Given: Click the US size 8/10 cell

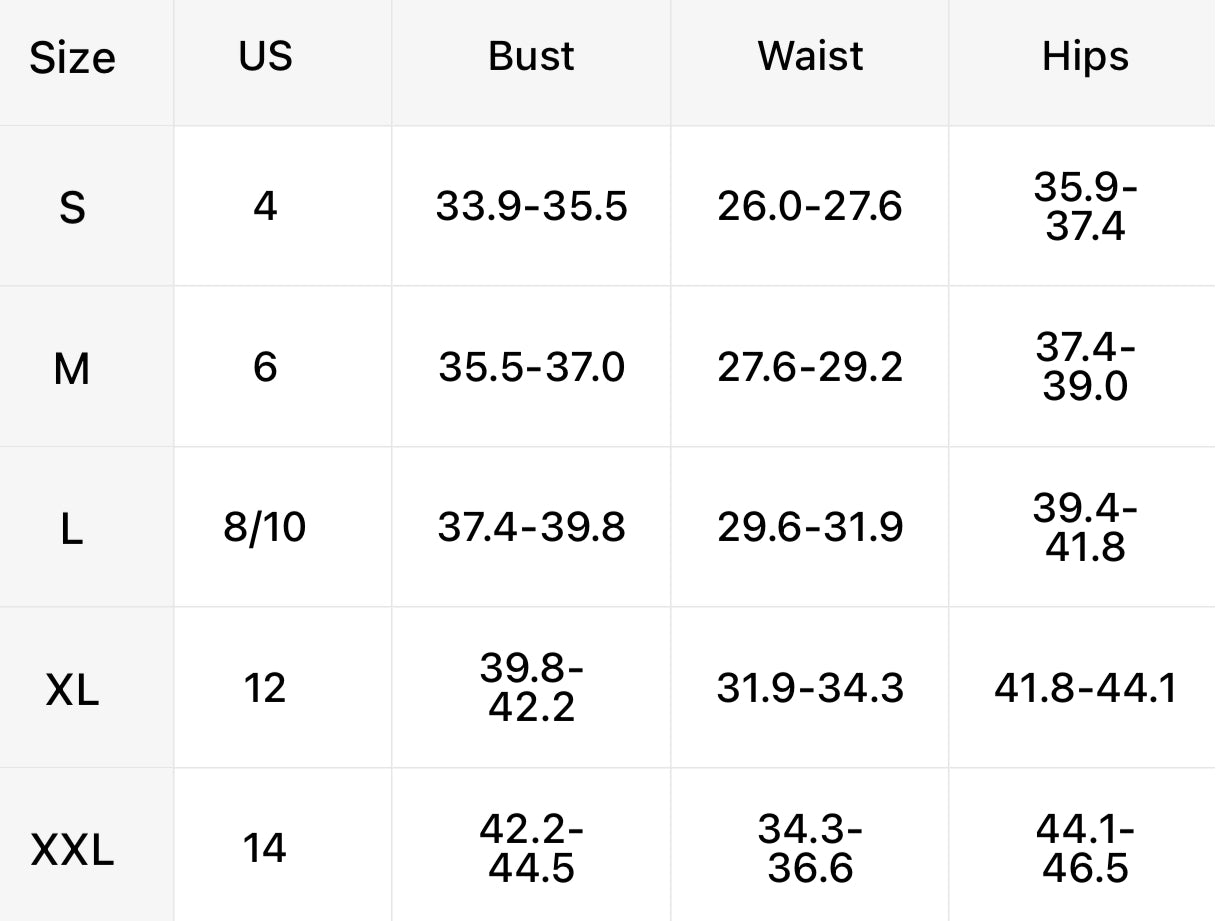Looking at the screenshot, I should point(265,527).
